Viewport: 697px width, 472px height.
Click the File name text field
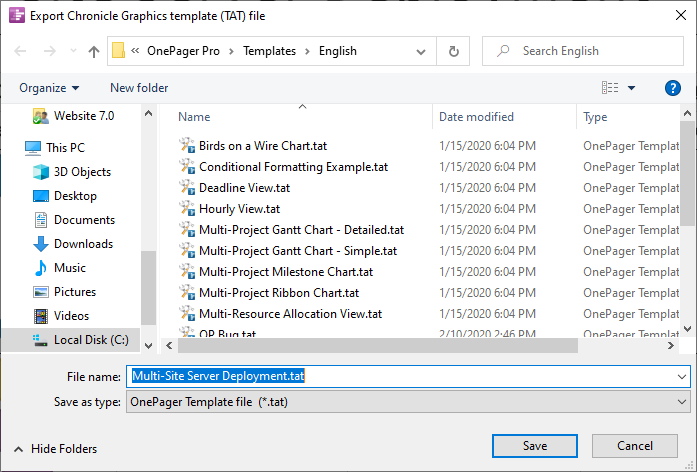[400, 376]
